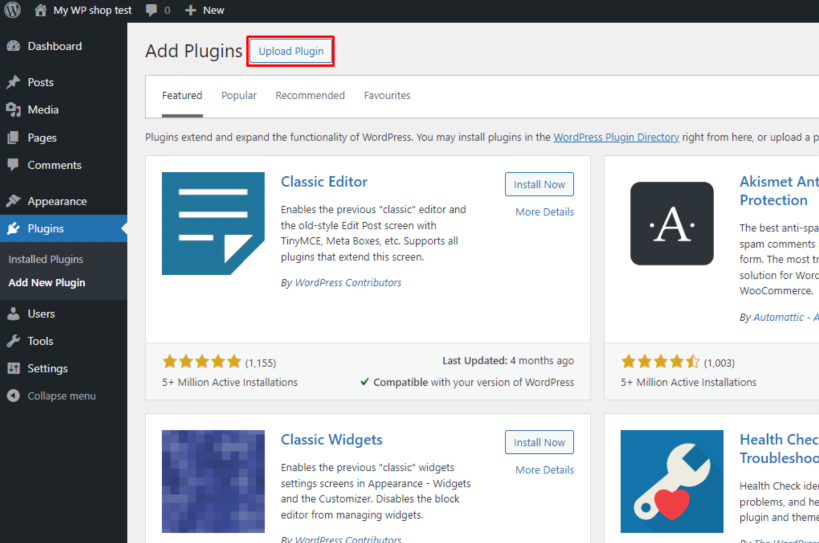Open Dashboard from the sidebar

(54, 46)
